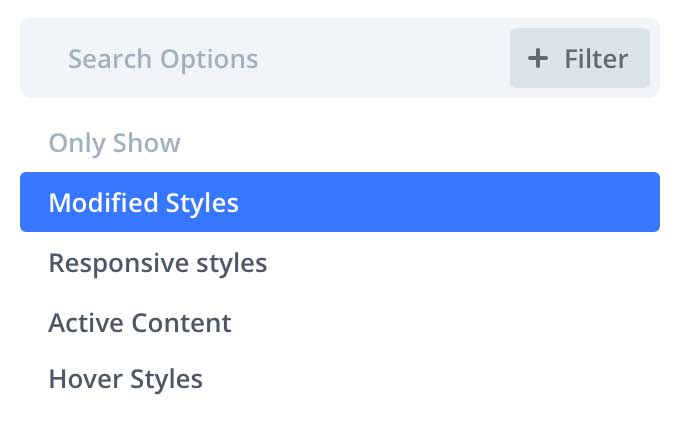Pick Hover Styles in the Only Show list
The height and width of the screenshot is (440, 680).
(126, 379)
